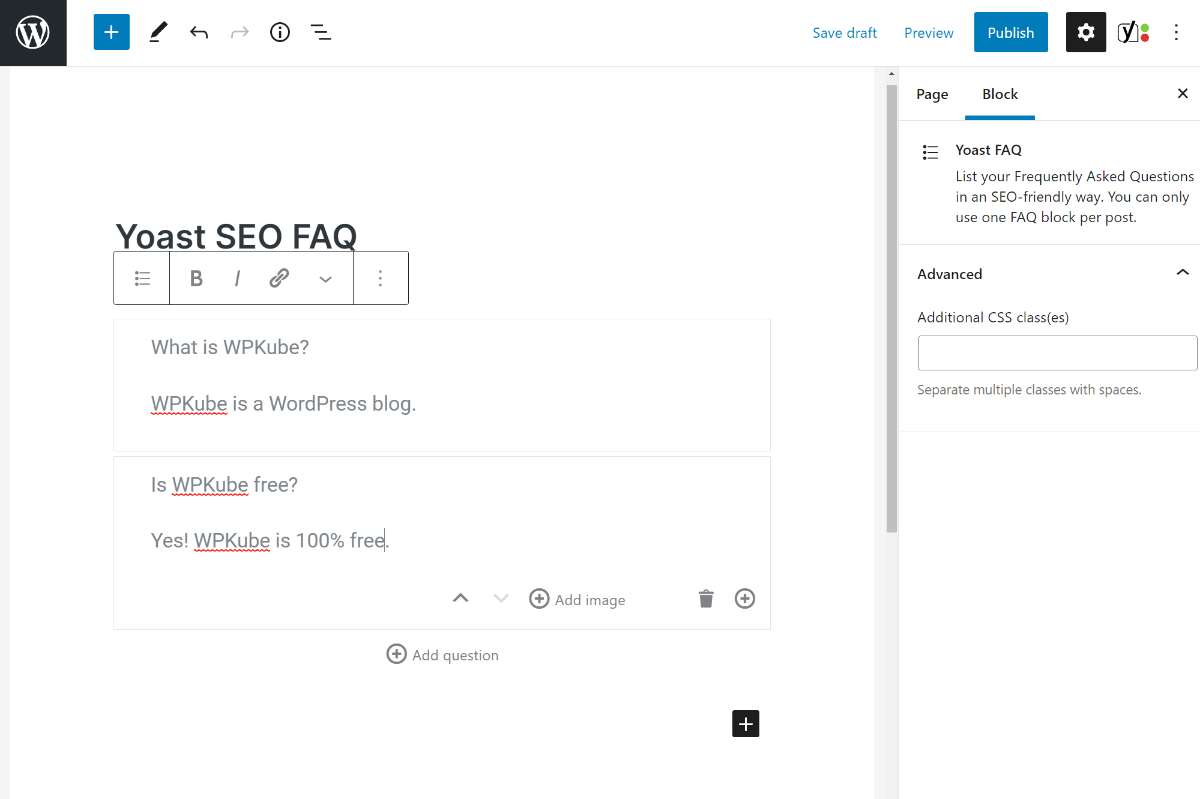Open the block inserter plus button
1200x799 pixels.
[111, 33]
